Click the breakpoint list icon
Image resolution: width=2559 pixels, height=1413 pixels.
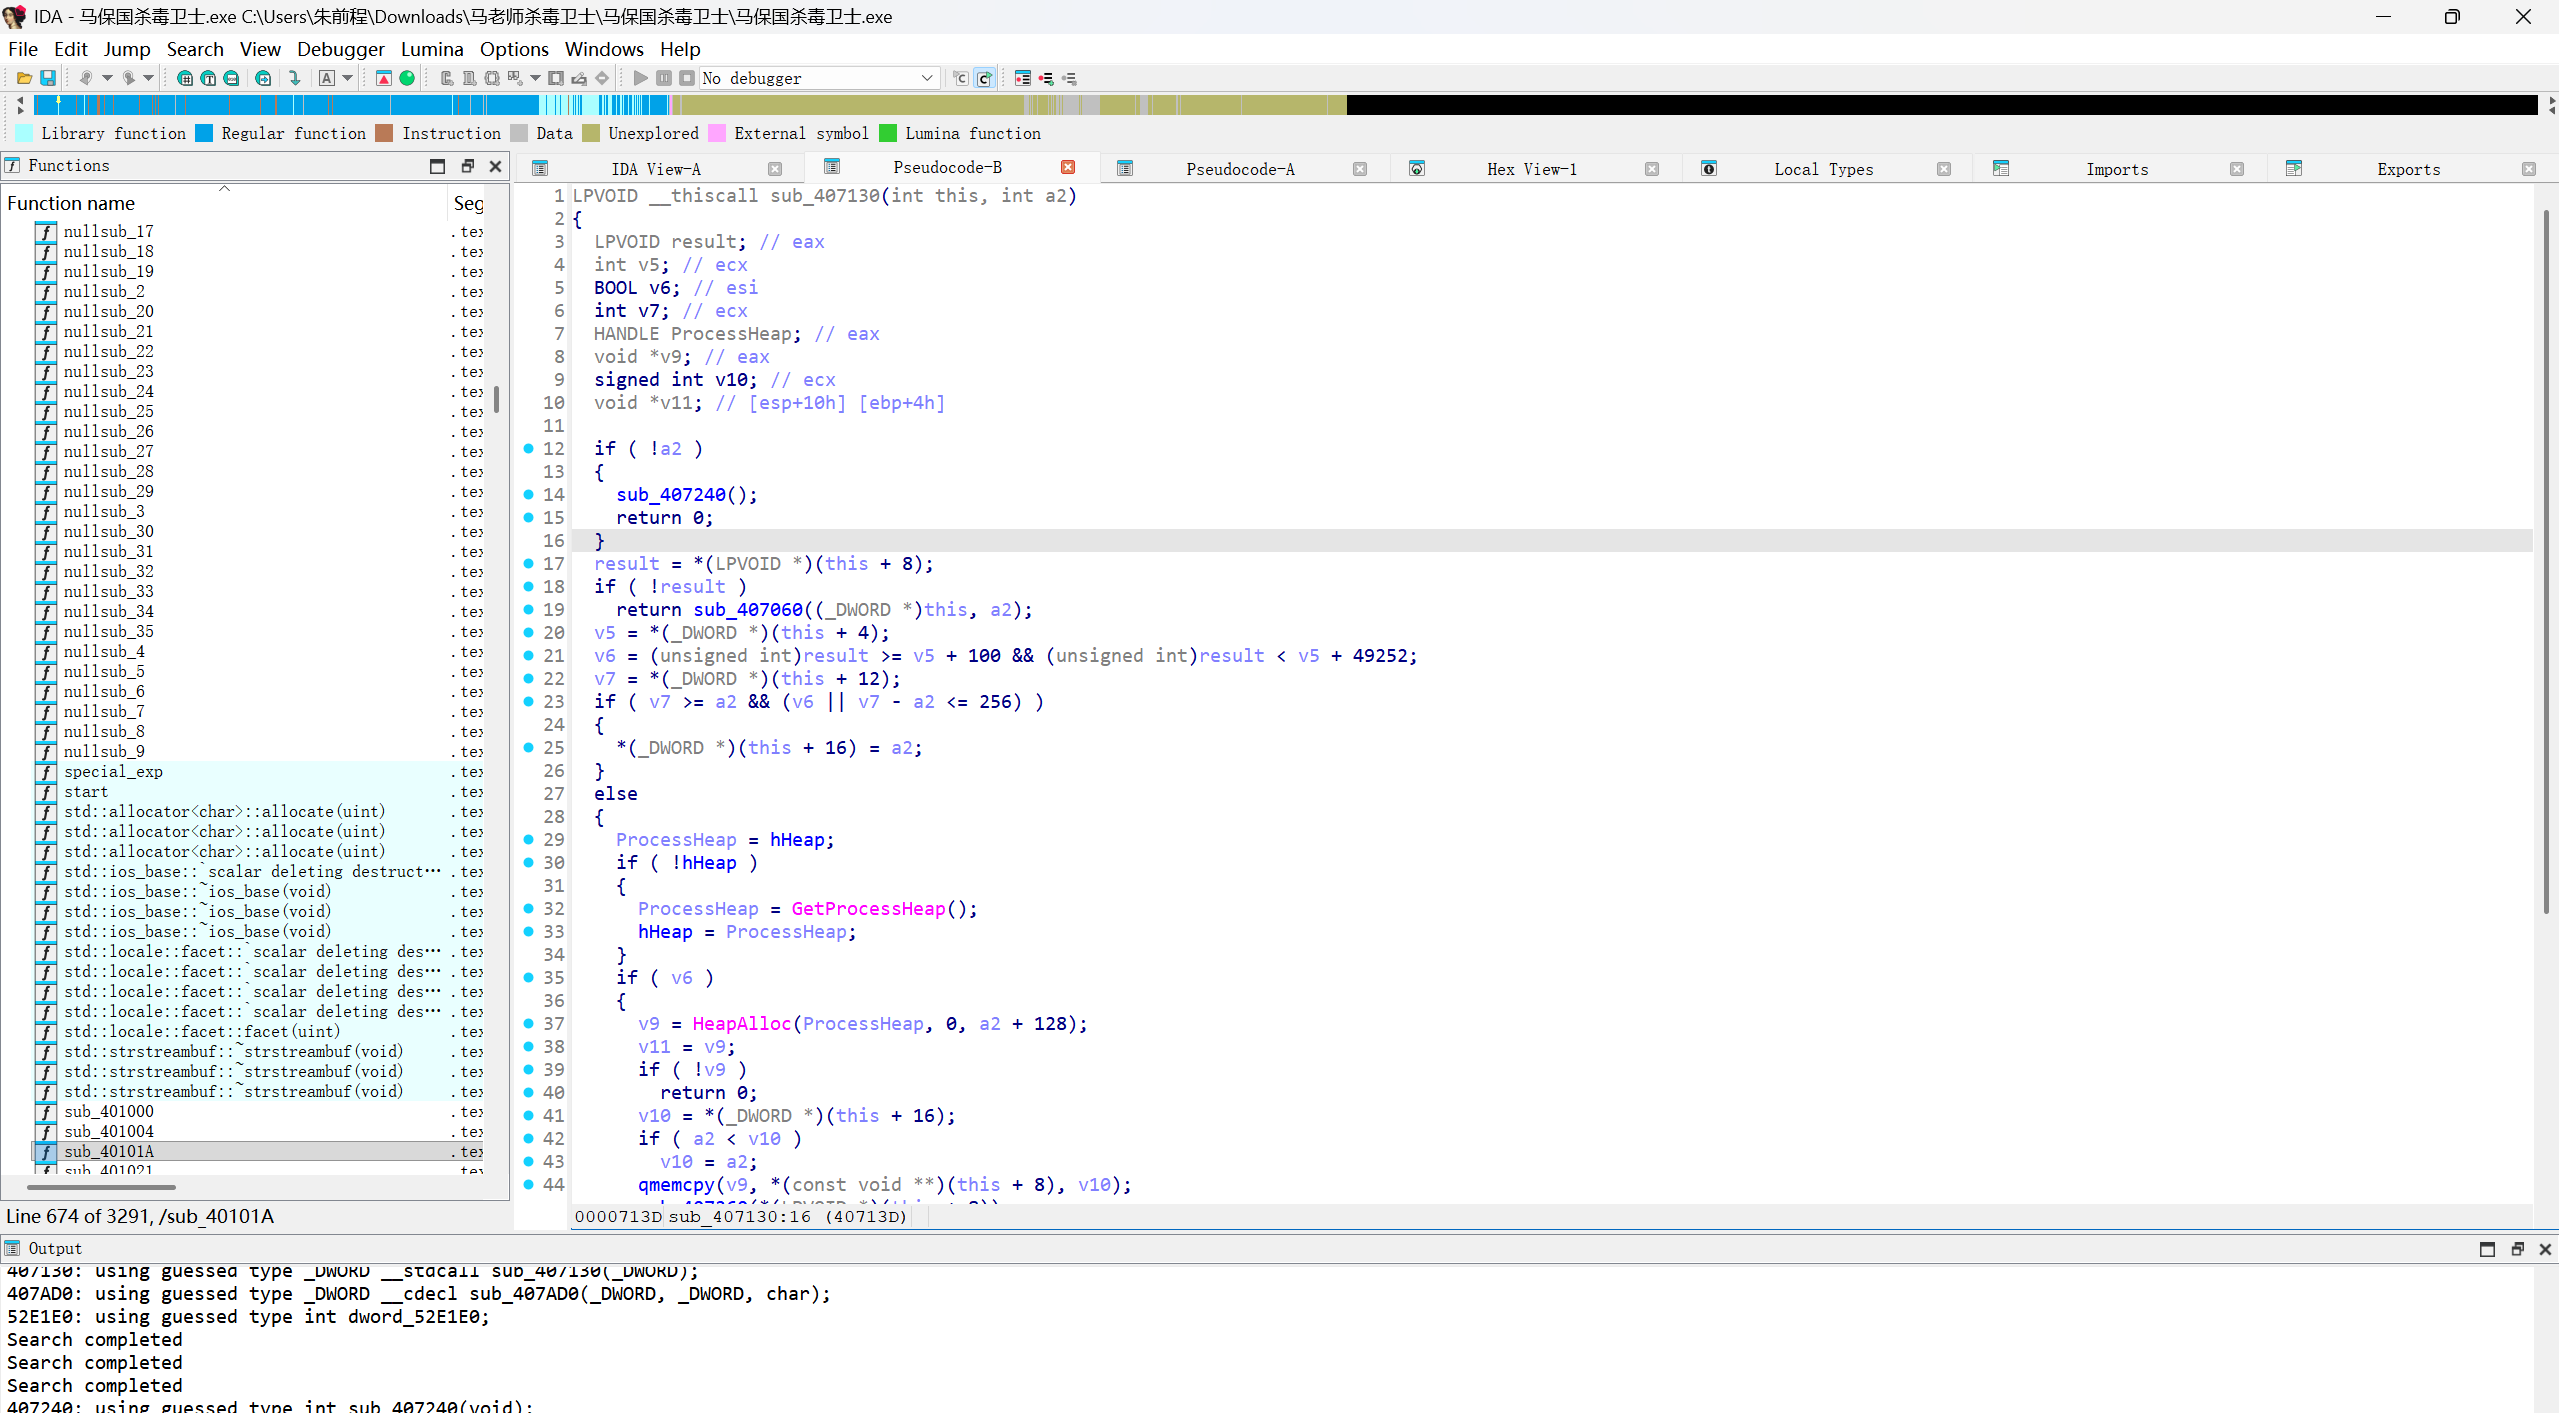pos(1022,78)
